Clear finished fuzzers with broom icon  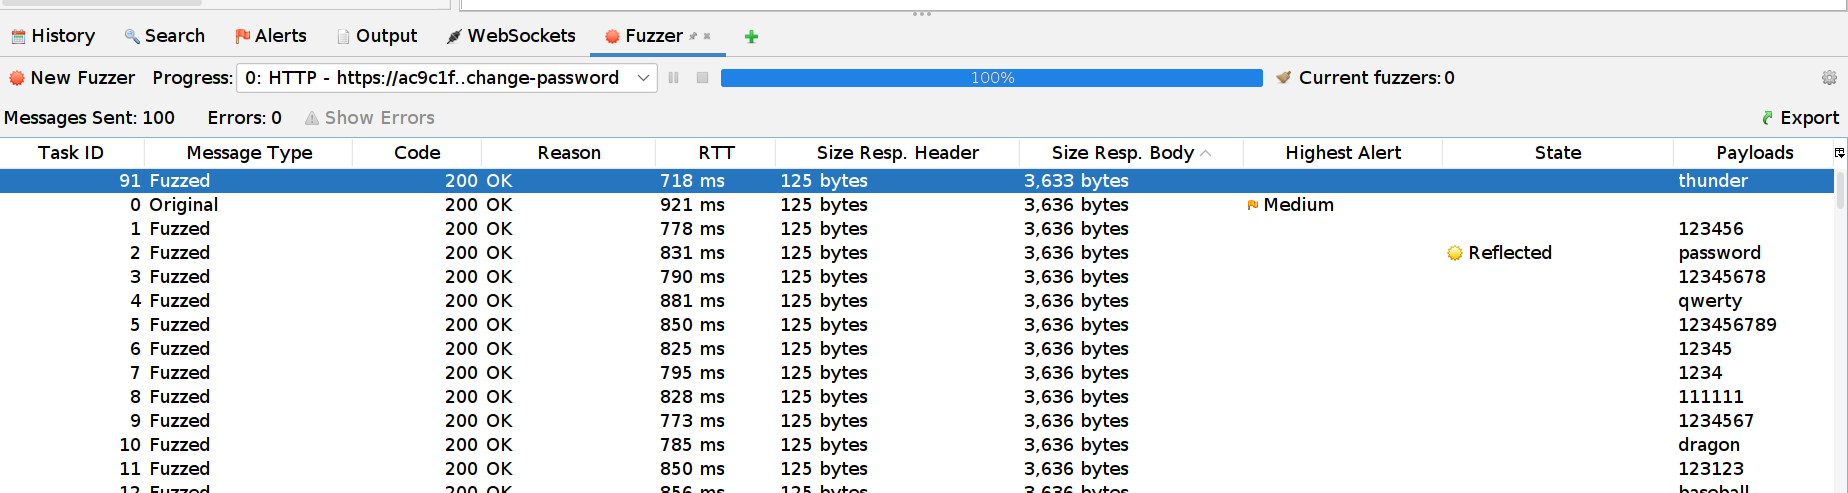click(x=1284, y=77)
